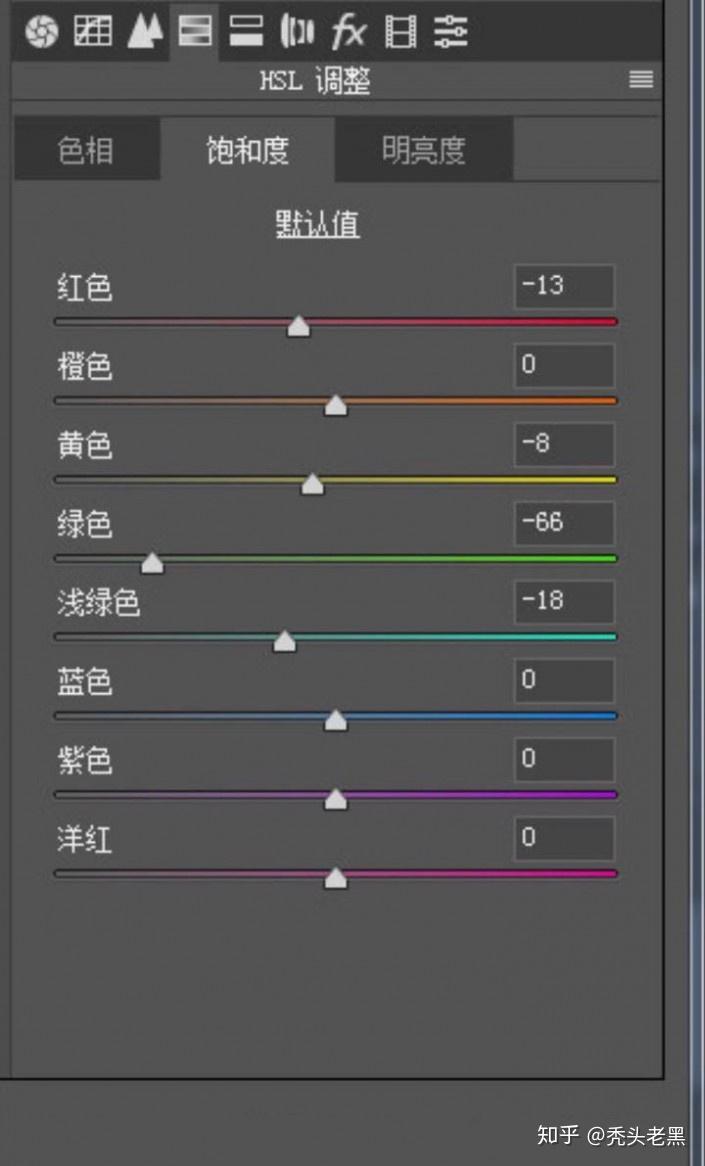Open the Detail panel triangles icon

pyautogui.click(x=145, y=32)
